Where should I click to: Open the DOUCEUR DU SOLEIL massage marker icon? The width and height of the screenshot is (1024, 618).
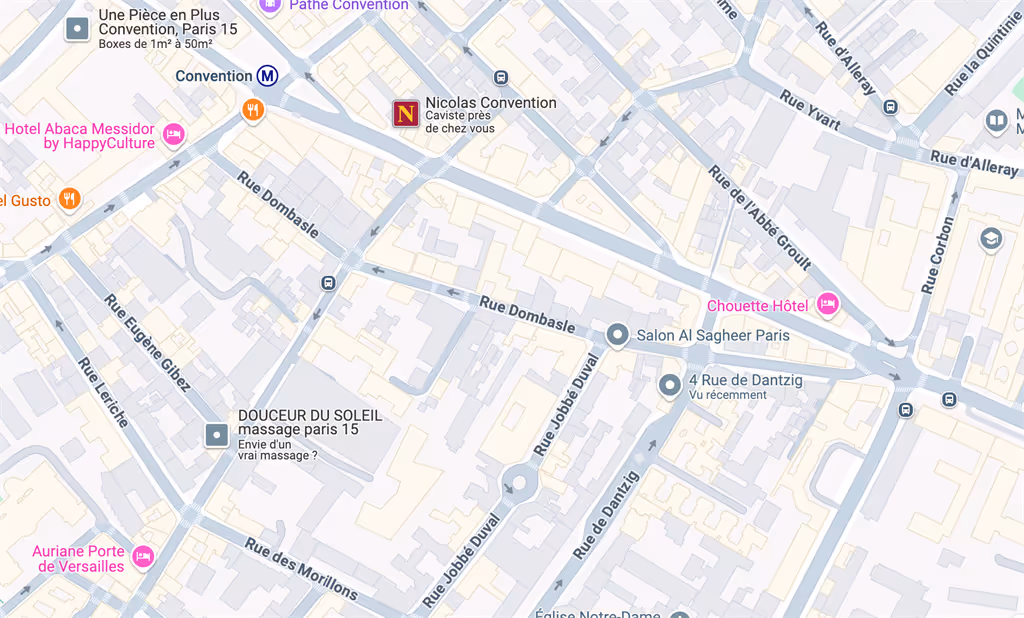point(217,434)
